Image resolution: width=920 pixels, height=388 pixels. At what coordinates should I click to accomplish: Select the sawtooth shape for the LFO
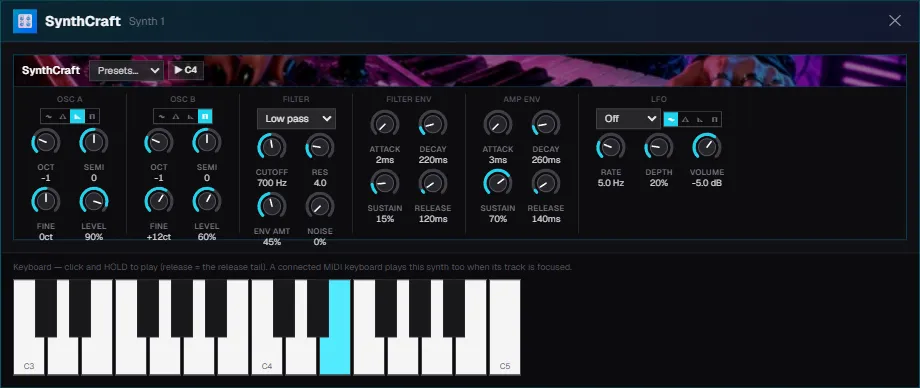(699, 119)
